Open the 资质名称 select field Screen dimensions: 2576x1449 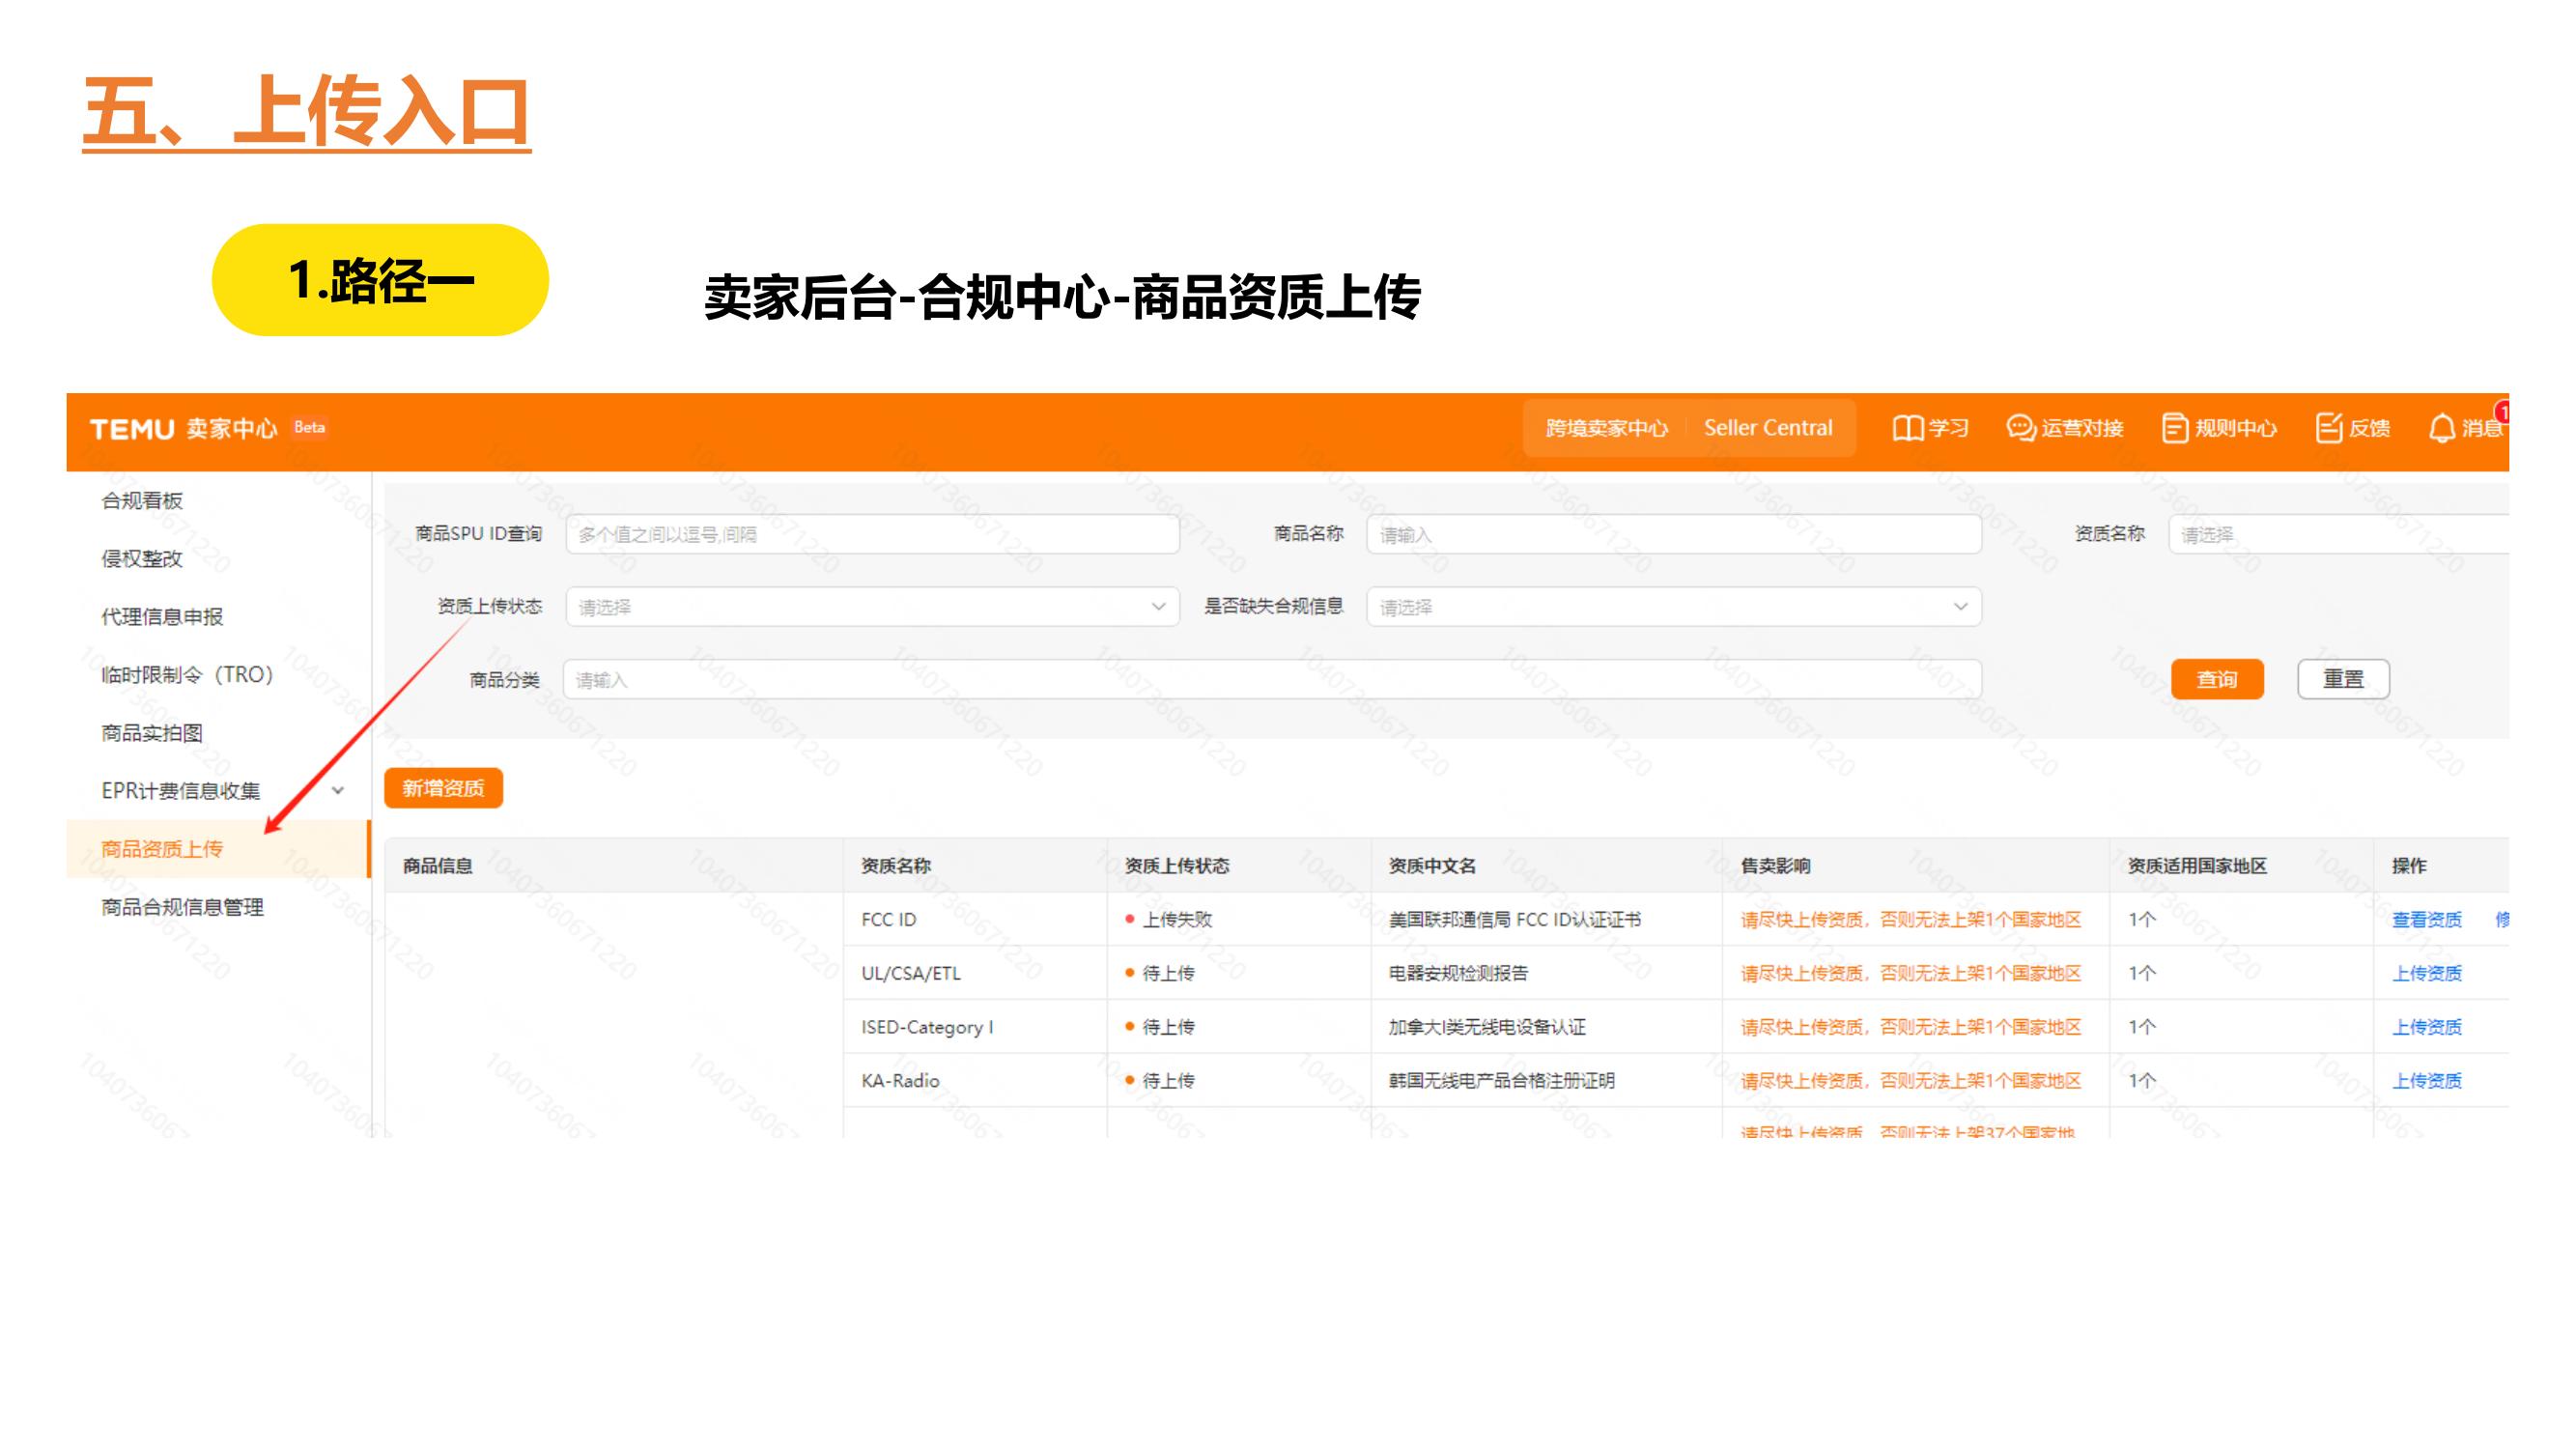[2350, 534]
